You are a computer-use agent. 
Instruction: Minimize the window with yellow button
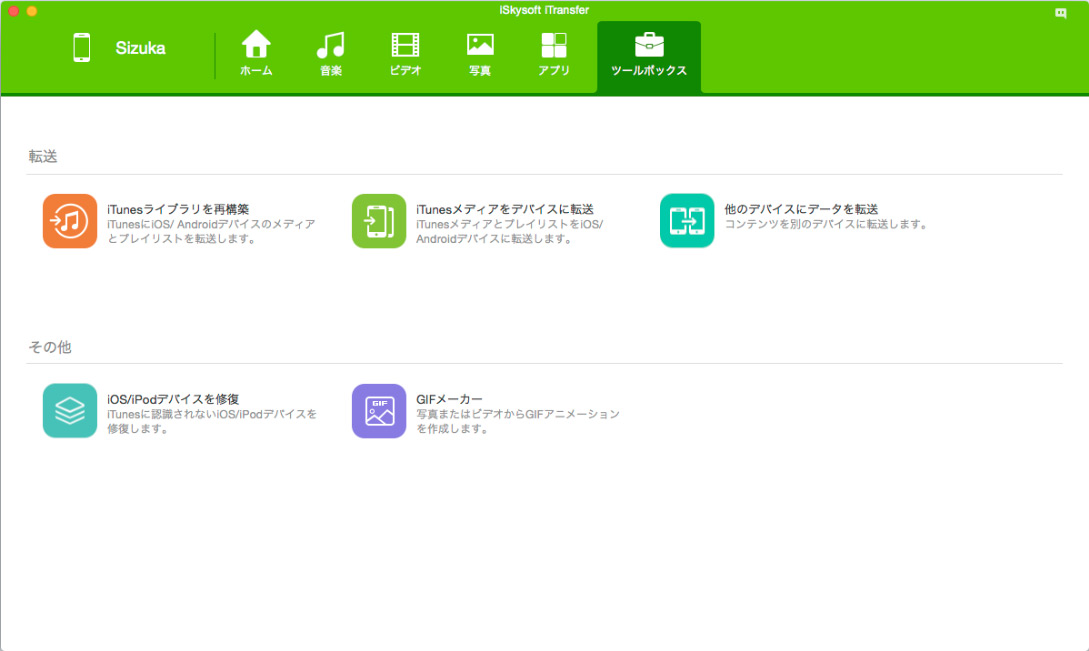pos(32,11)
